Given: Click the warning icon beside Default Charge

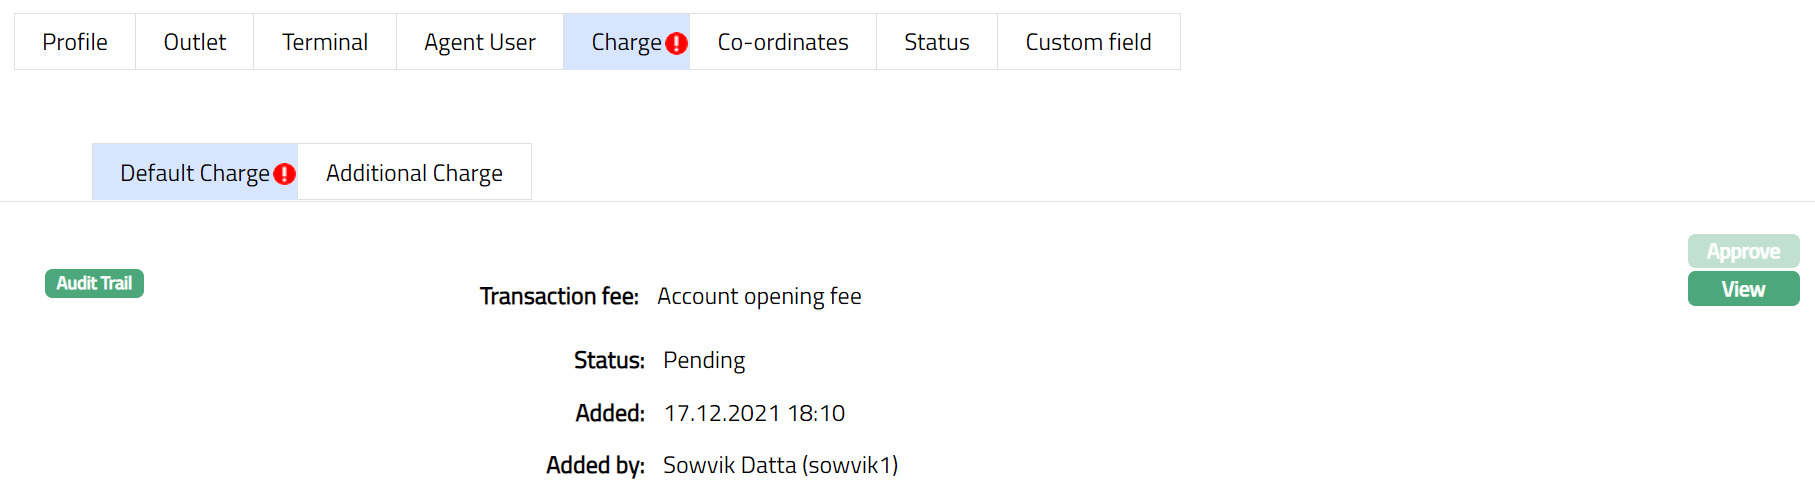Looking at the screenshot, I should click(285, 174).
